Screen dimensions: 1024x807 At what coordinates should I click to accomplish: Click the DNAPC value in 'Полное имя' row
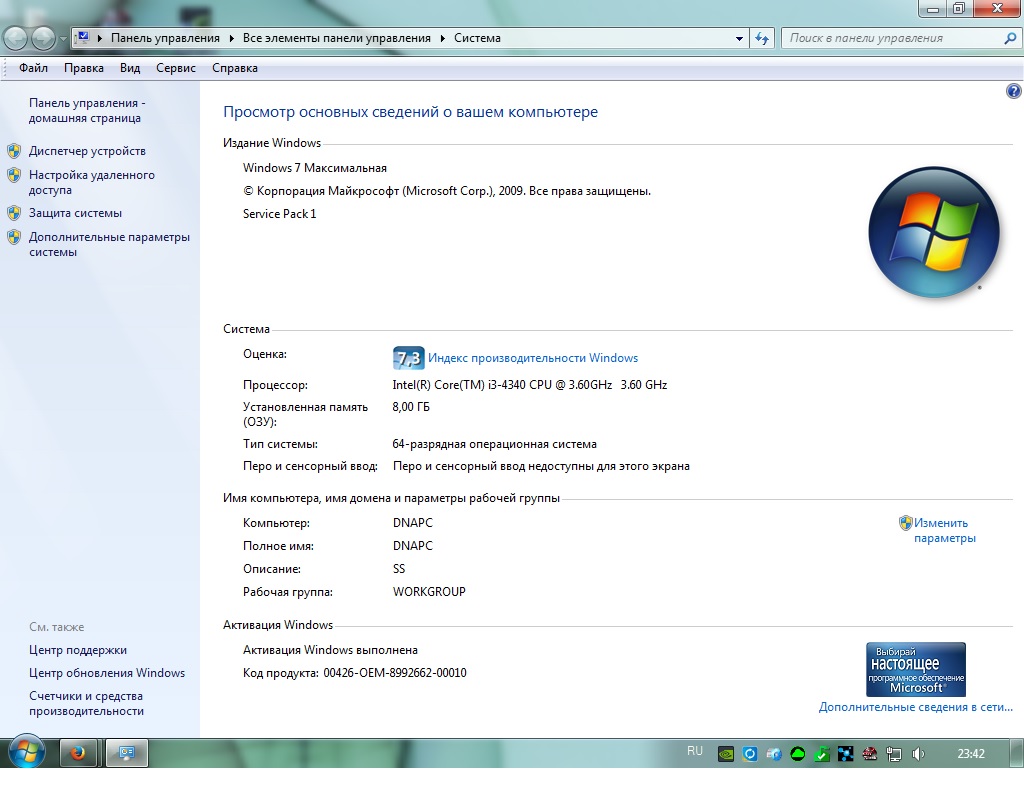[x=413, y=546]
